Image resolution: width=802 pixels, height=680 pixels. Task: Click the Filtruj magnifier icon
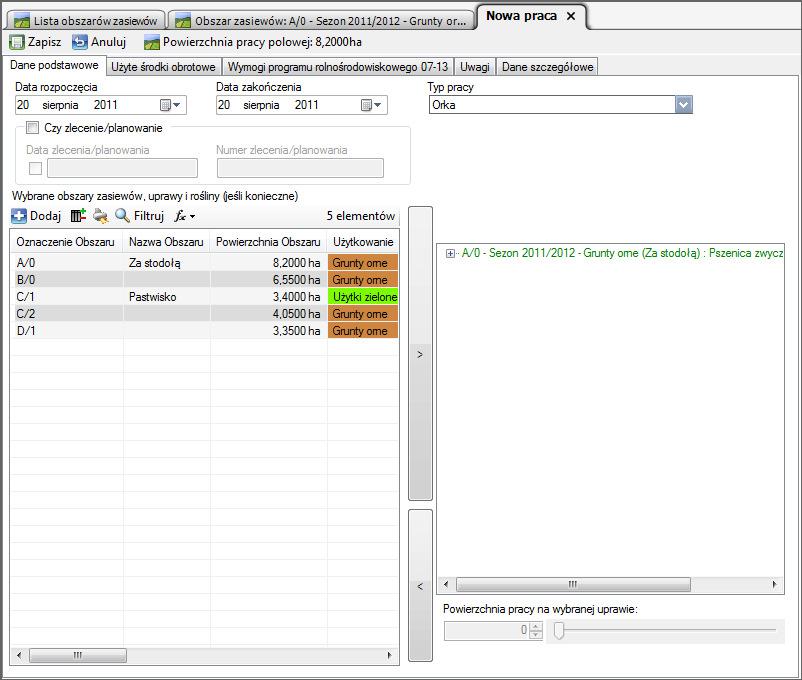click(x=122, y=216)
